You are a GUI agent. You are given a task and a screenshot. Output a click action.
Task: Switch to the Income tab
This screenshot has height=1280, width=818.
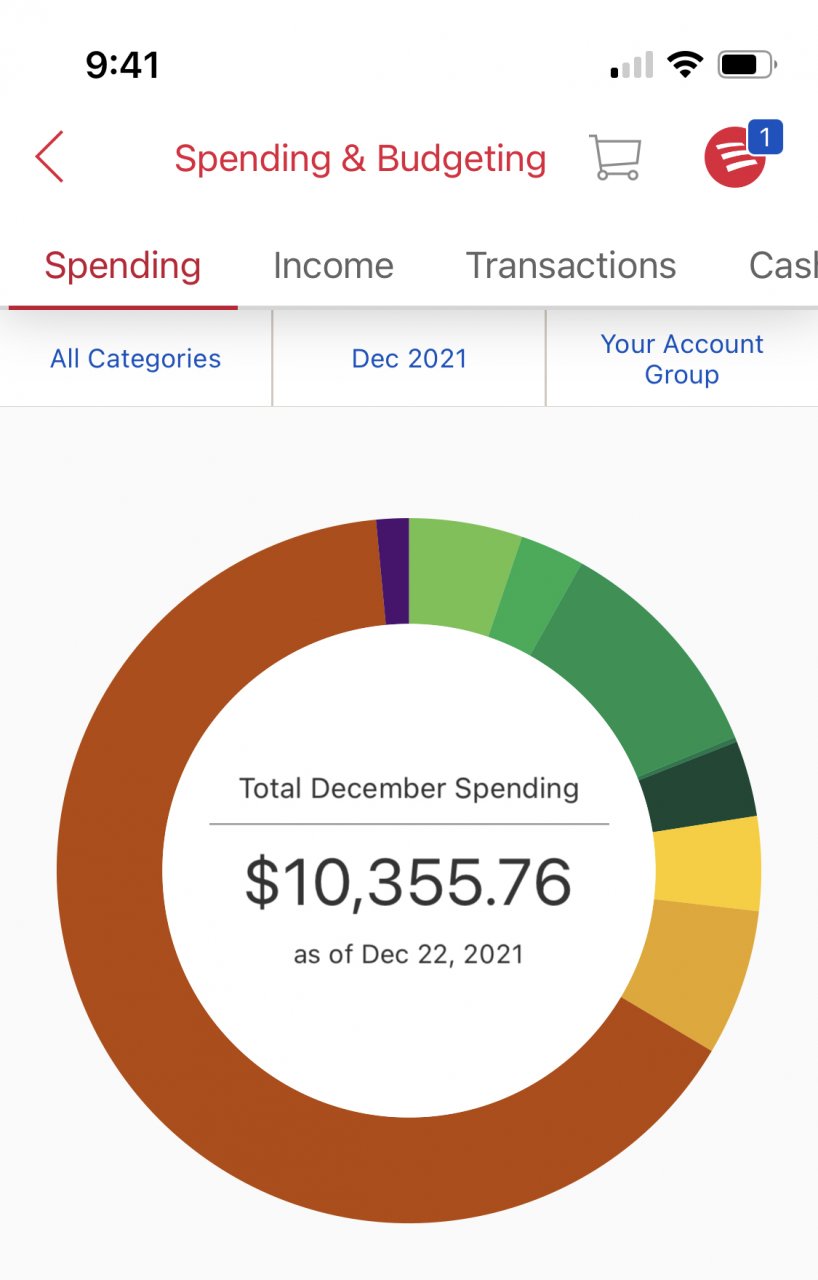click(x=333, y=266)
